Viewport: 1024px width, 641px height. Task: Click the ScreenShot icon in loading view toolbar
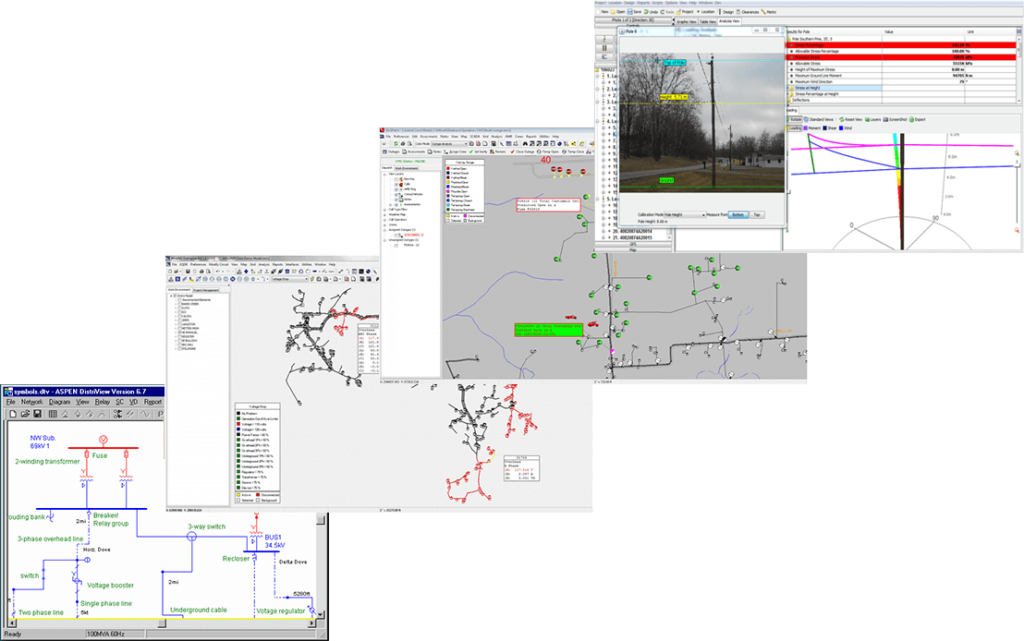click(886, 119)
